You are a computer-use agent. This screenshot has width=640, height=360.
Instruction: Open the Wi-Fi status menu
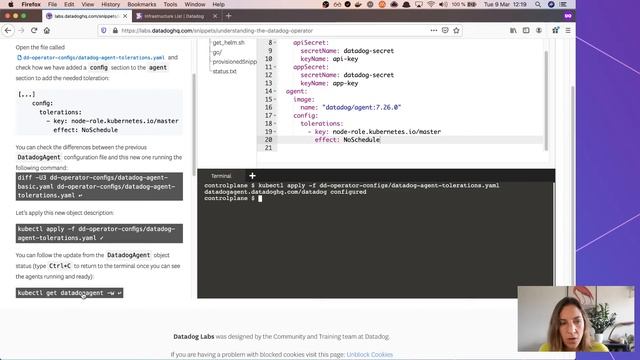point(431,4)
